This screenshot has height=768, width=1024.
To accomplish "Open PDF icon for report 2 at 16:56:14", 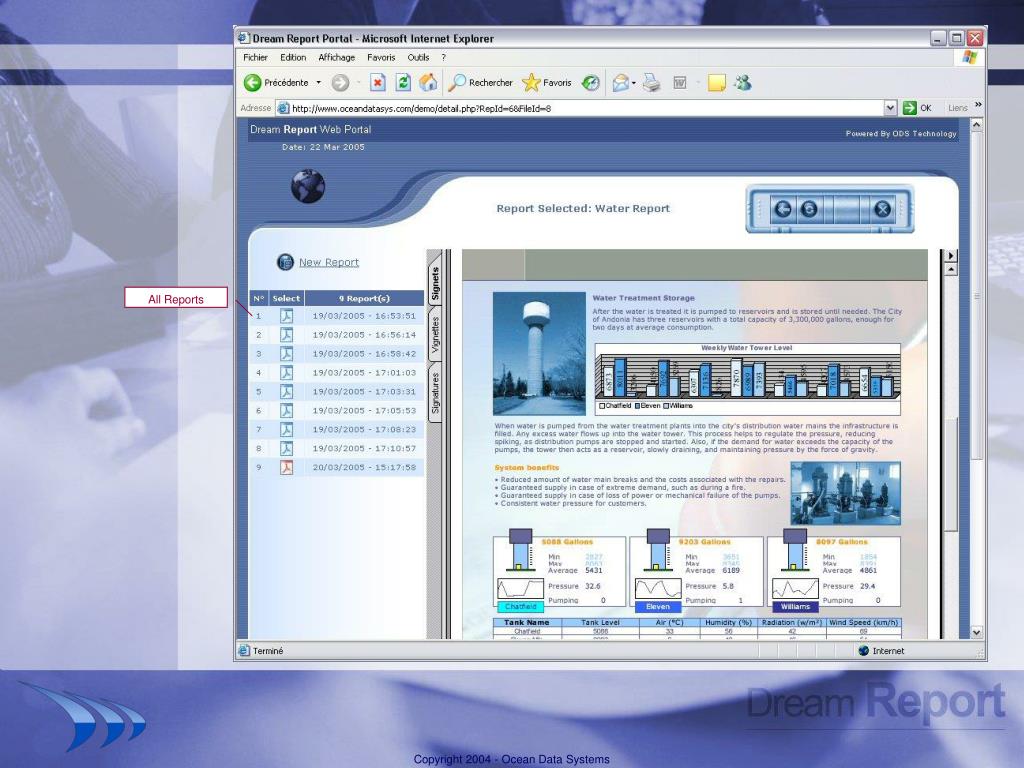I will tap(286, 335).
